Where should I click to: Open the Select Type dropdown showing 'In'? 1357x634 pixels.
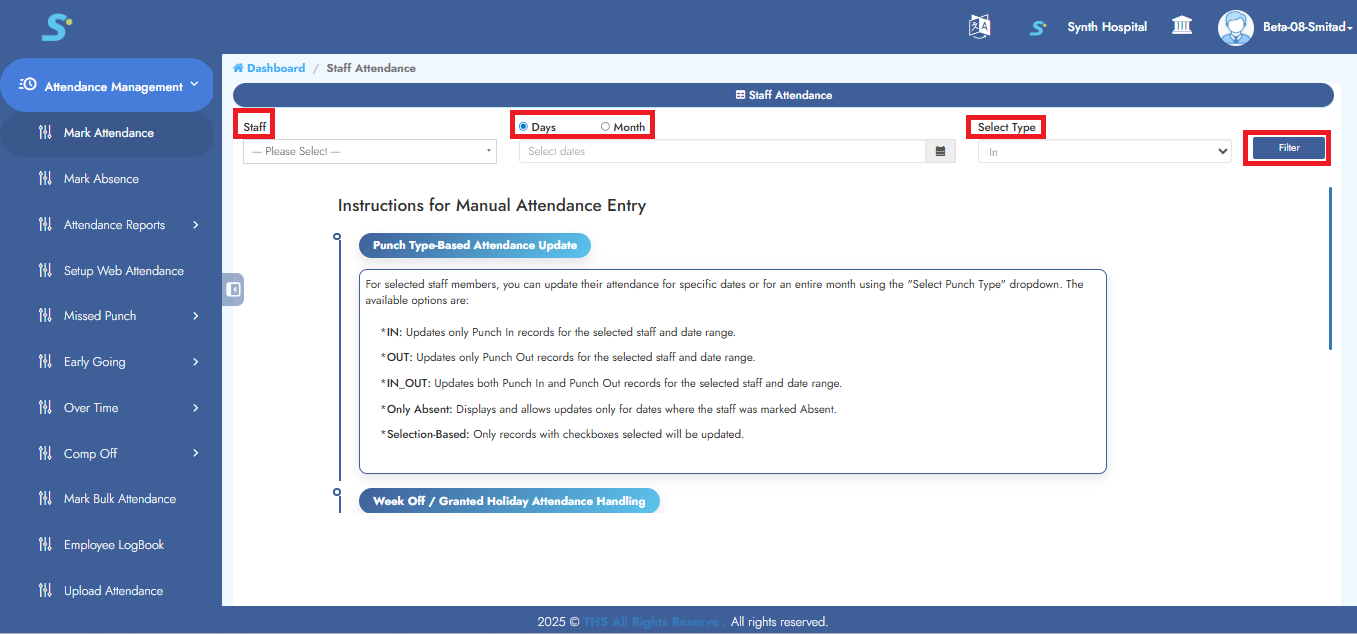pyautogui.click(x=1104, y=151)
